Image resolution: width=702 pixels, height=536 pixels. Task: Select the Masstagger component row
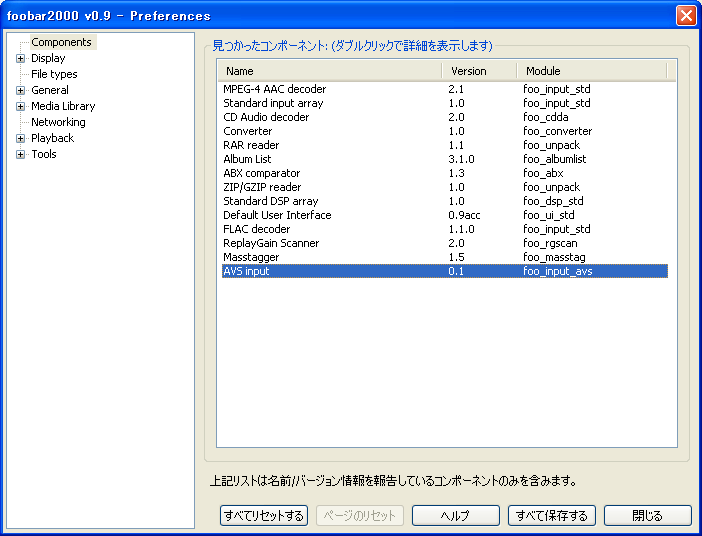click(x=445, y=257)
